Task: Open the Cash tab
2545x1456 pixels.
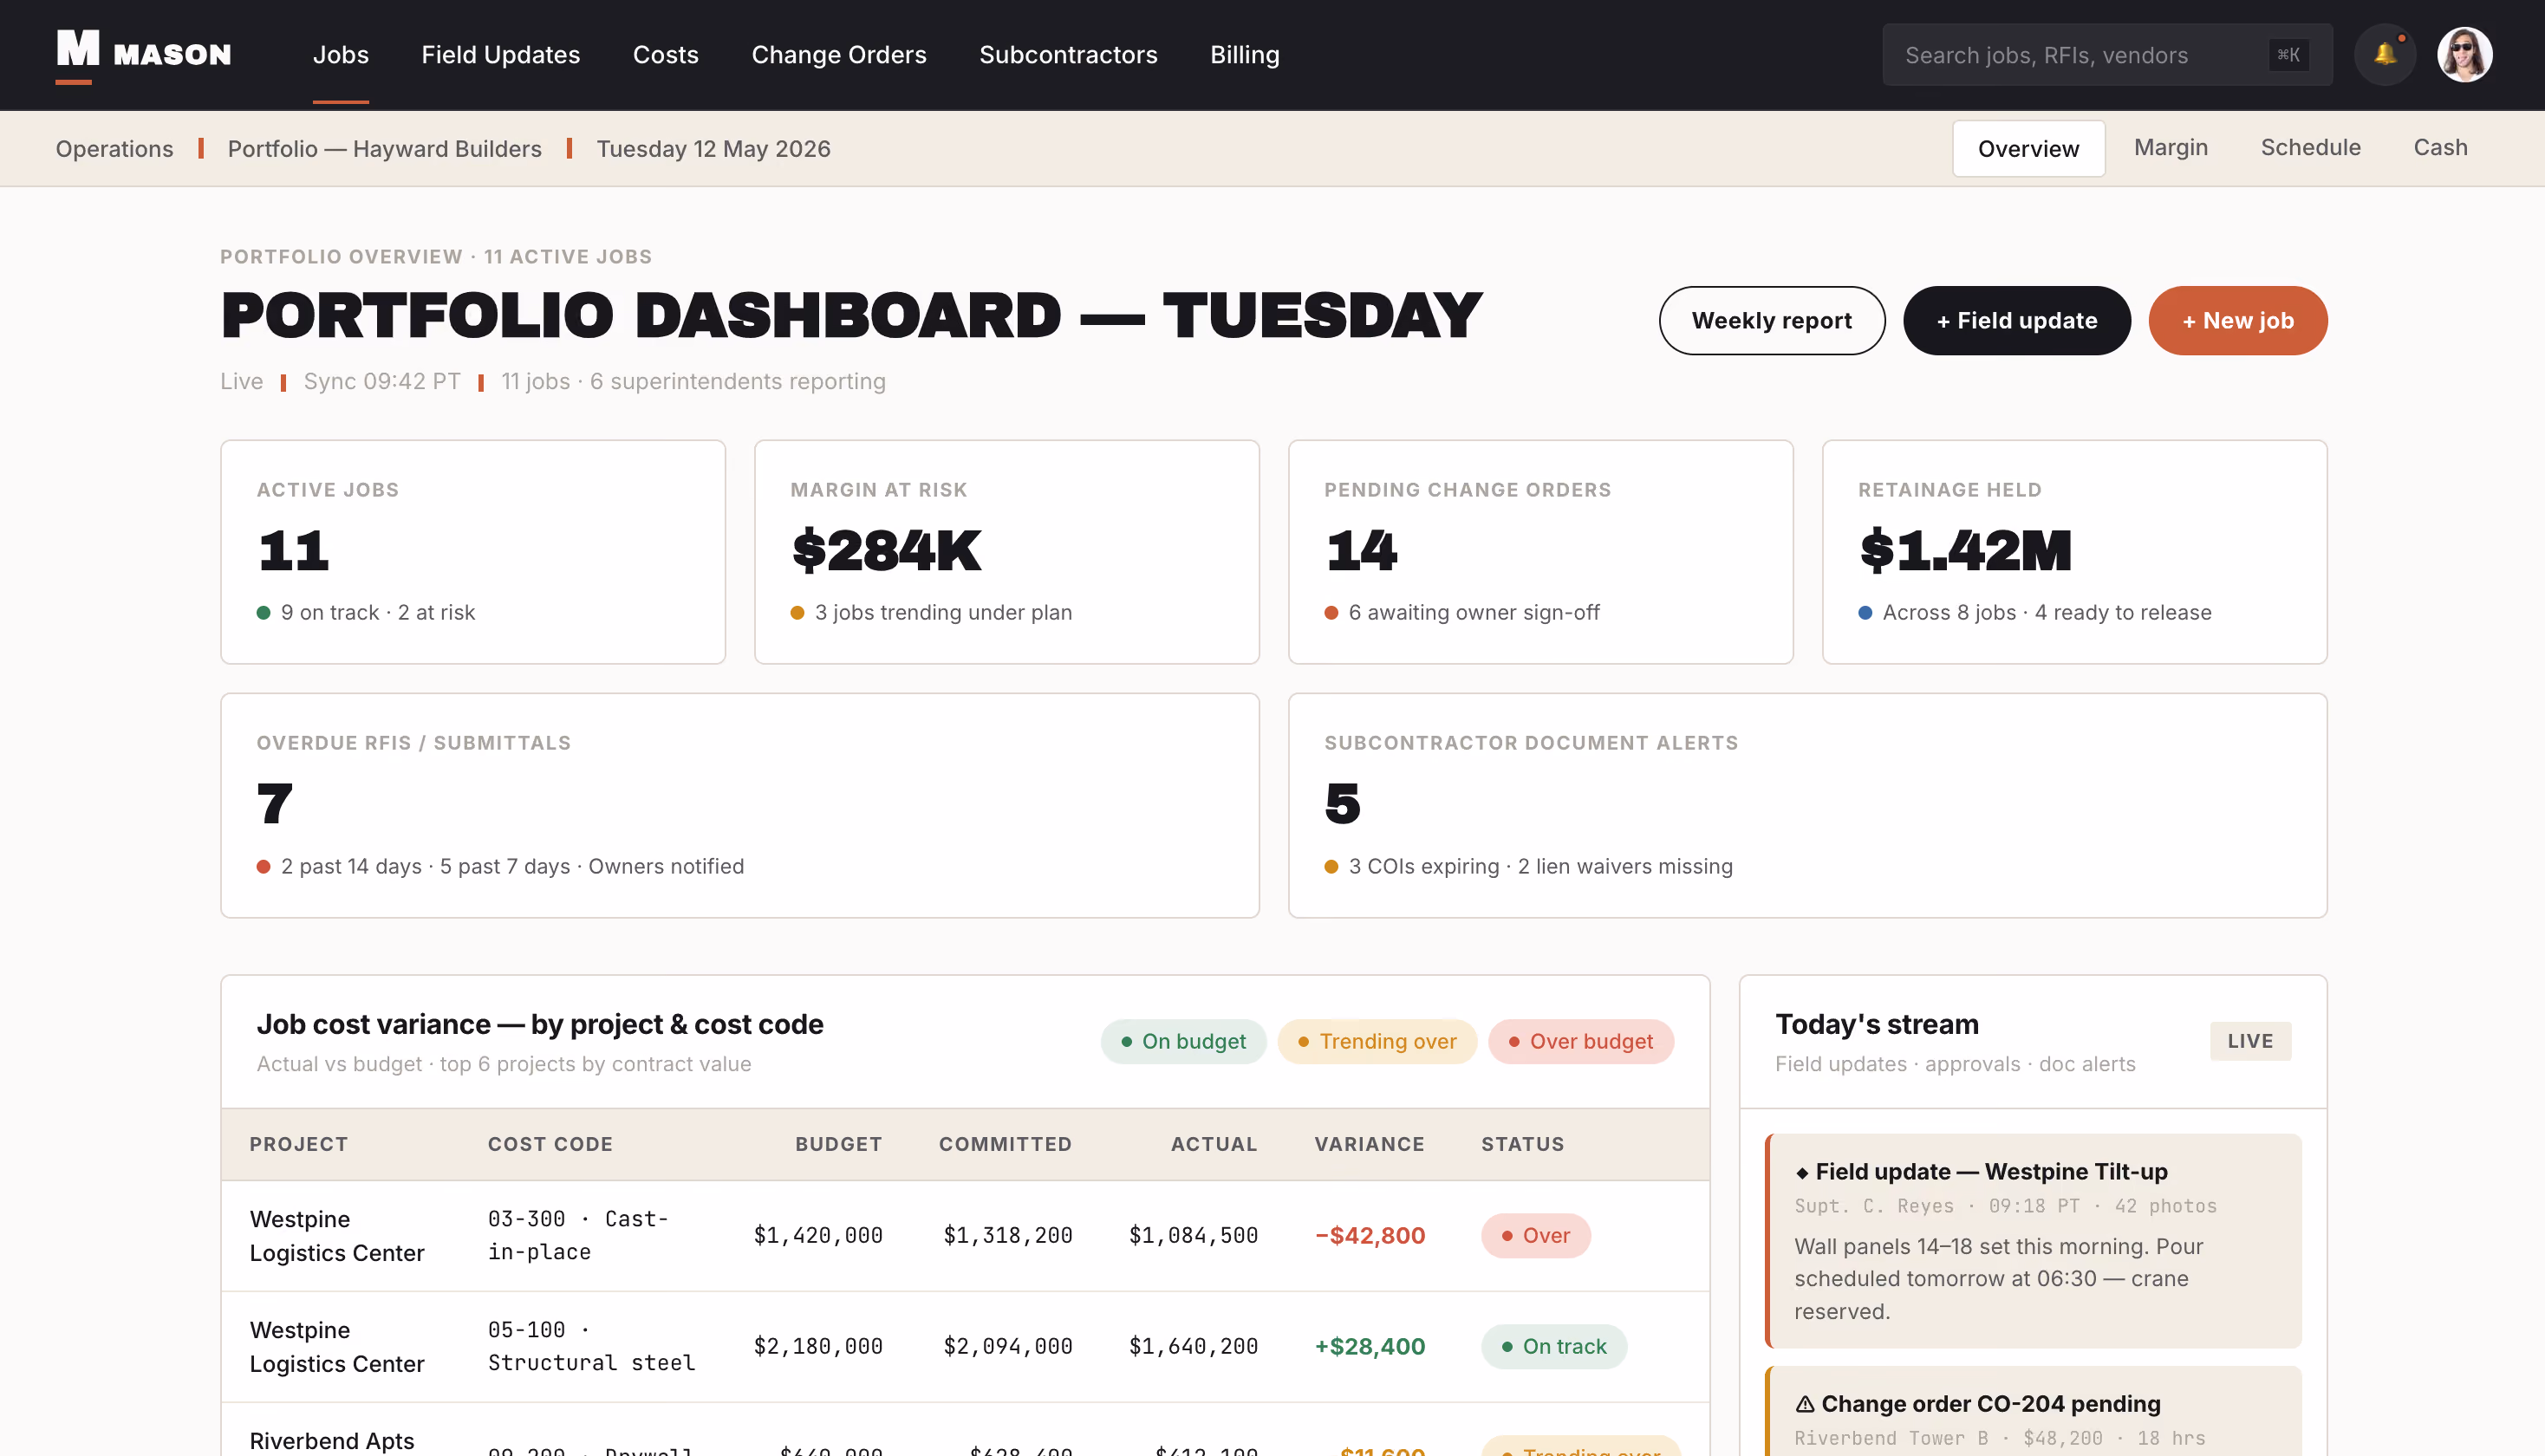Action: click(x=2441, y=147)
